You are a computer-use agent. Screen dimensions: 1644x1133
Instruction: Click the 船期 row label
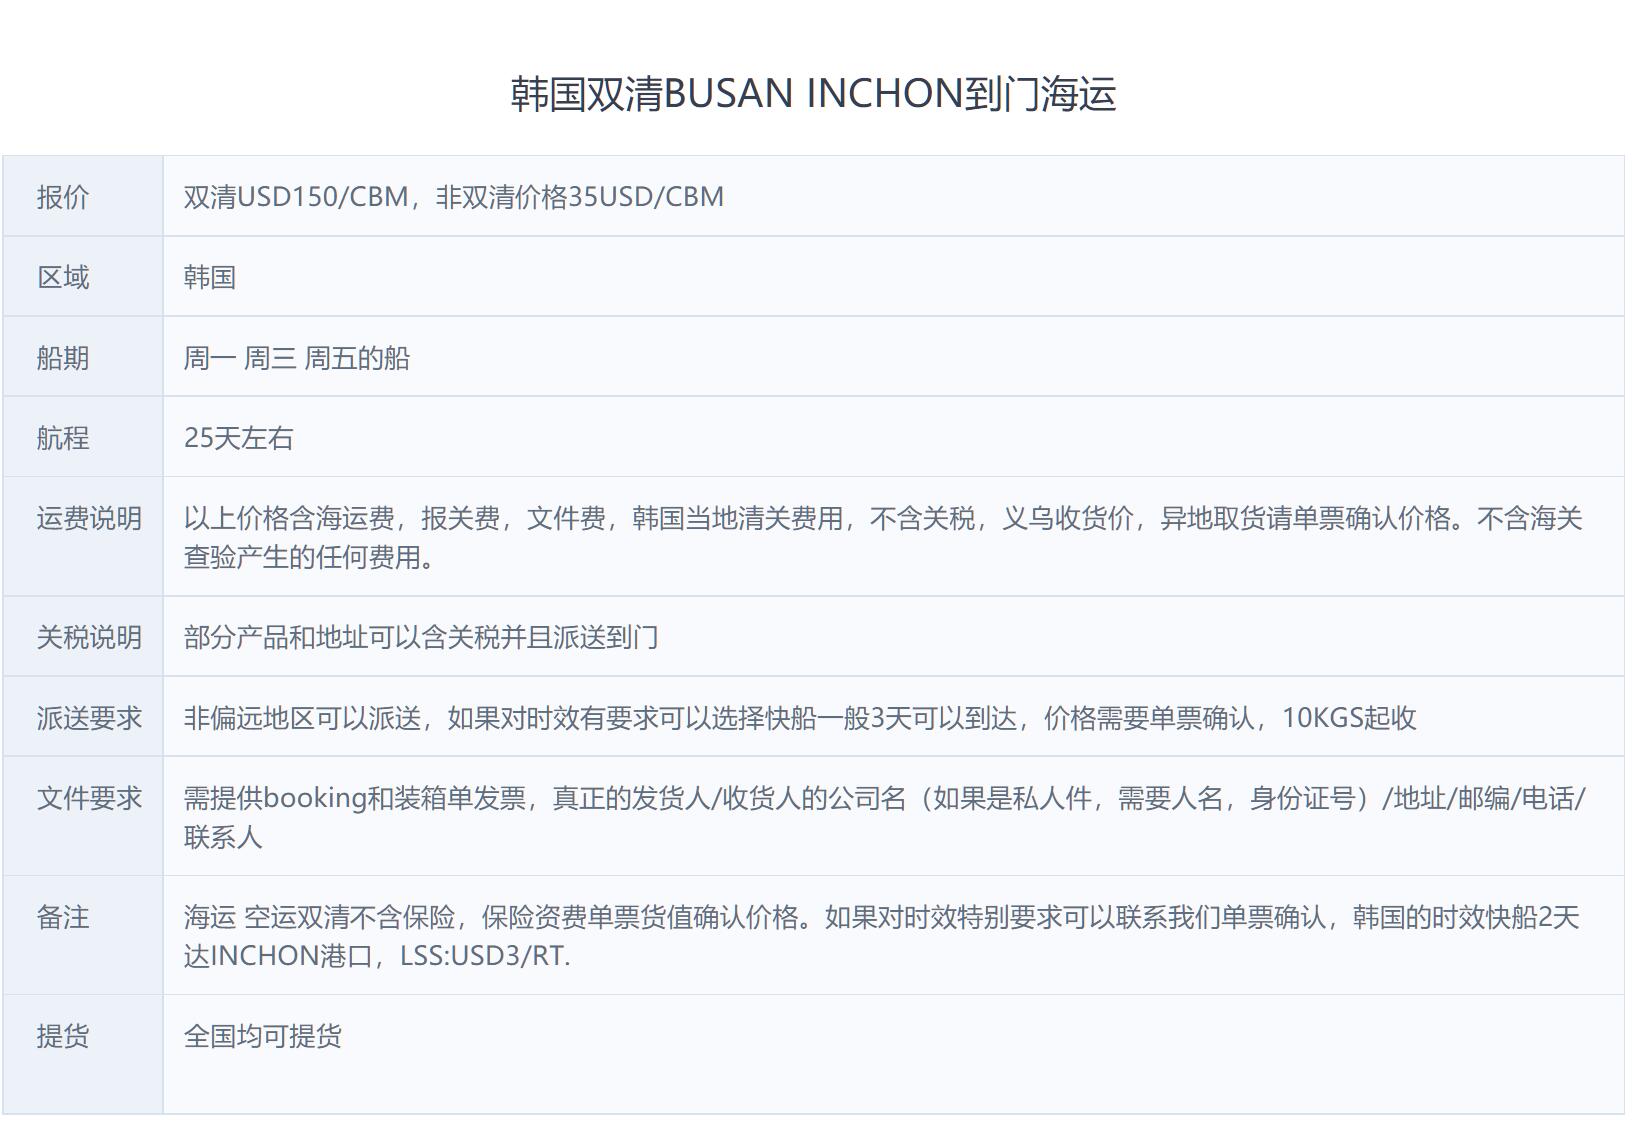63,358
